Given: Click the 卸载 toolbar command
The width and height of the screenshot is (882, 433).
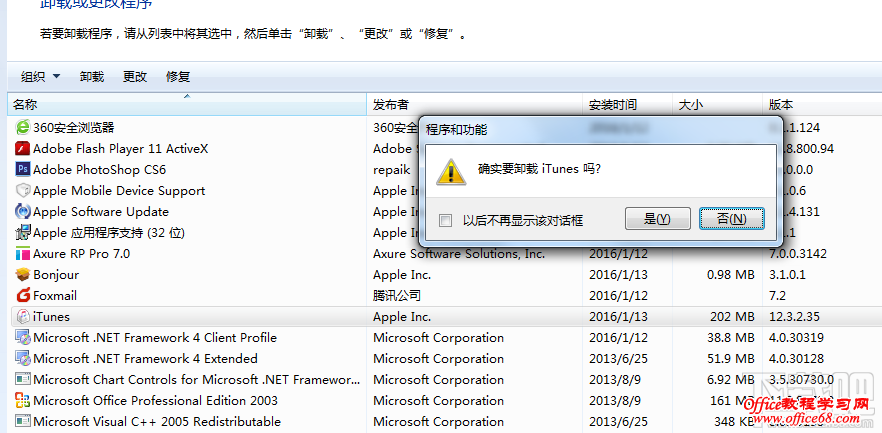Looking at the screenshot, I should (x=92, y=76).
